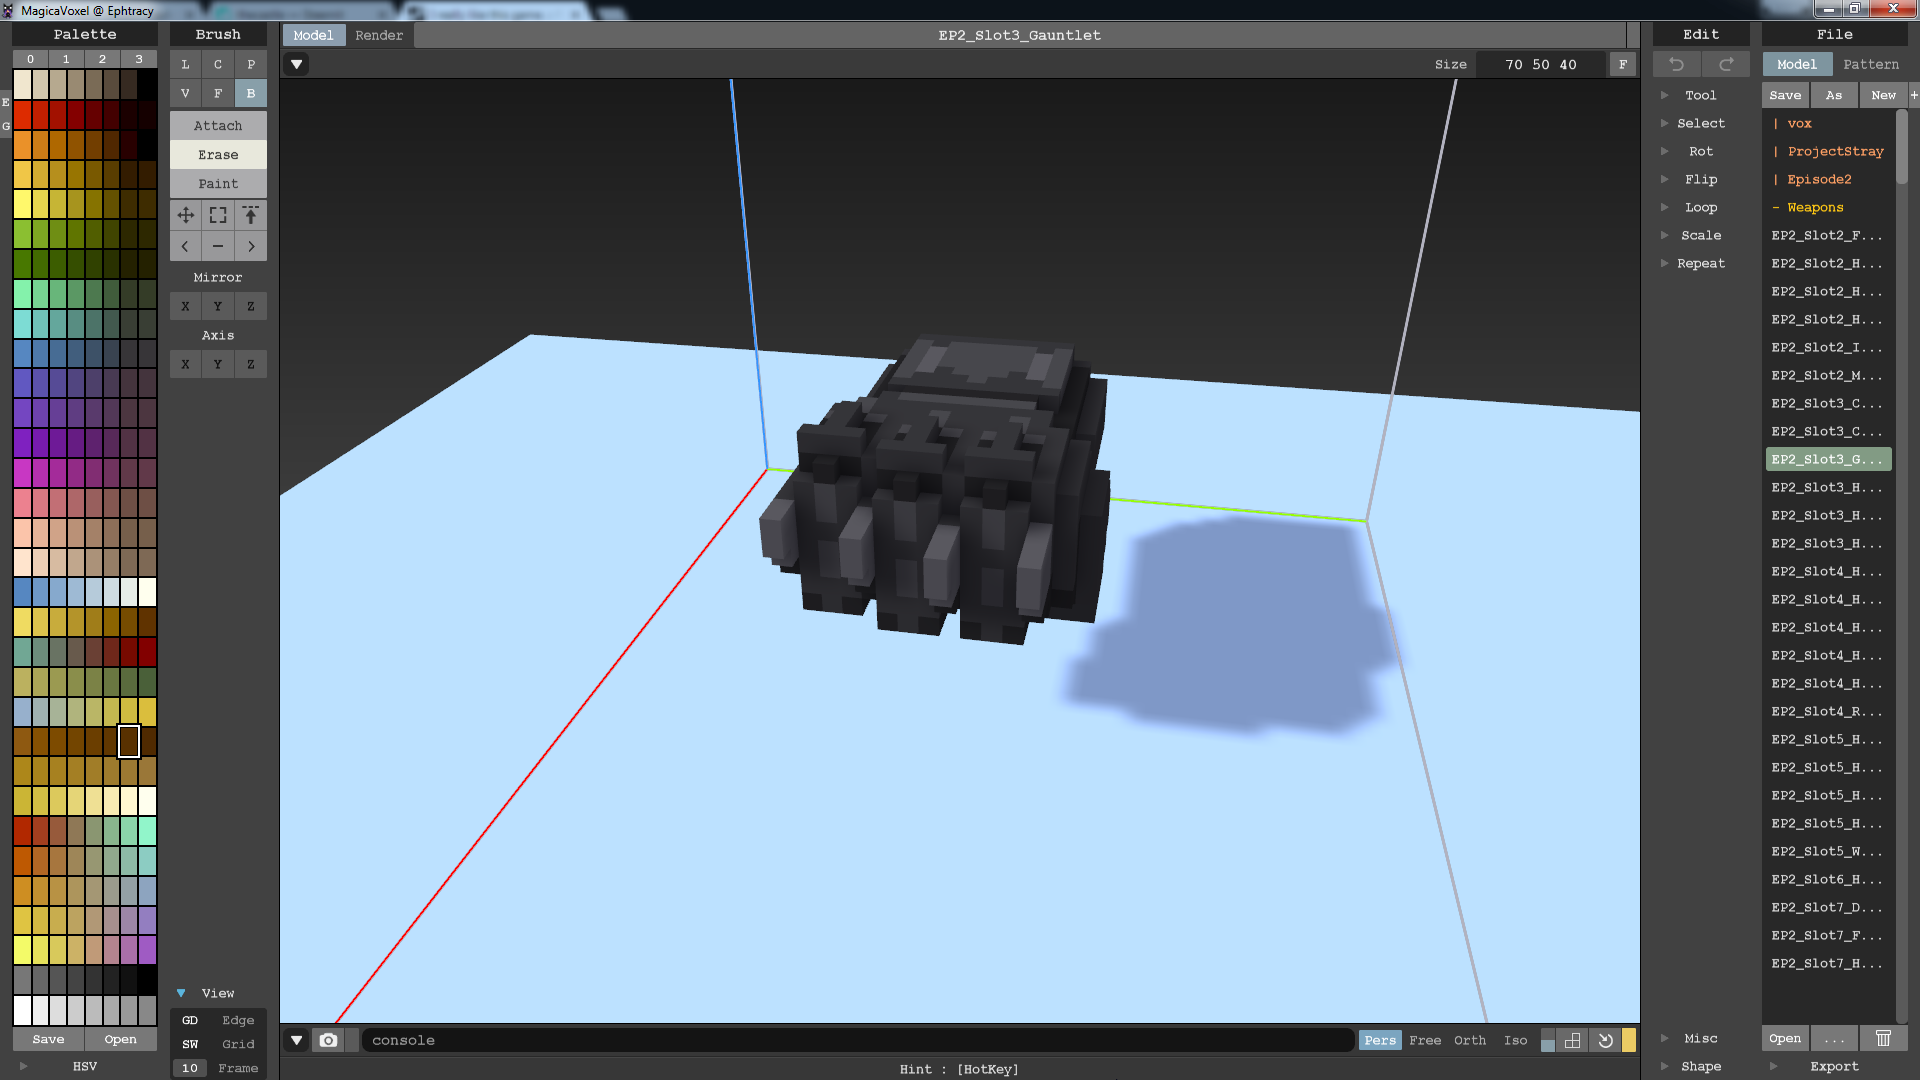Toggle Mirror X axis
This screenshot has height=1080, width=1920.
[185, 306]
